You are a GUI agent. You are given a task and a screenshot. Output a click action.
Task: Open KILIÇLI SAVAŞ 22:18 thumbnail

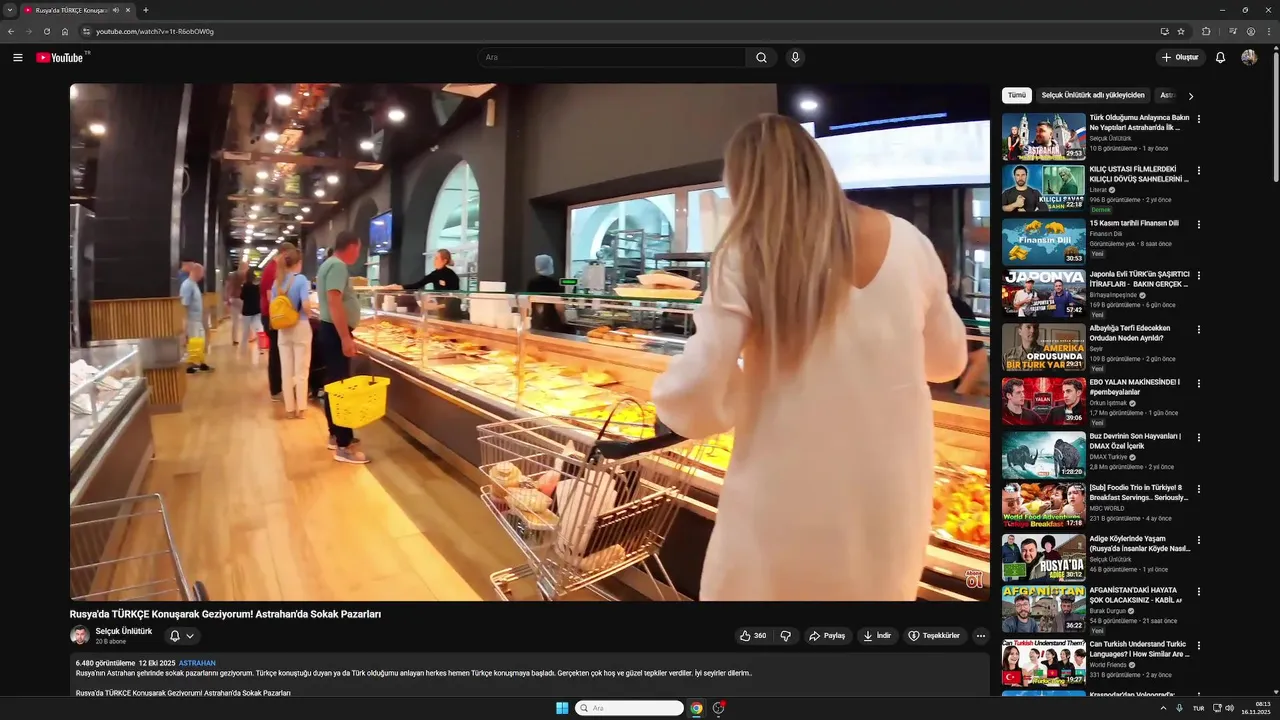[x=1044, y=188]
